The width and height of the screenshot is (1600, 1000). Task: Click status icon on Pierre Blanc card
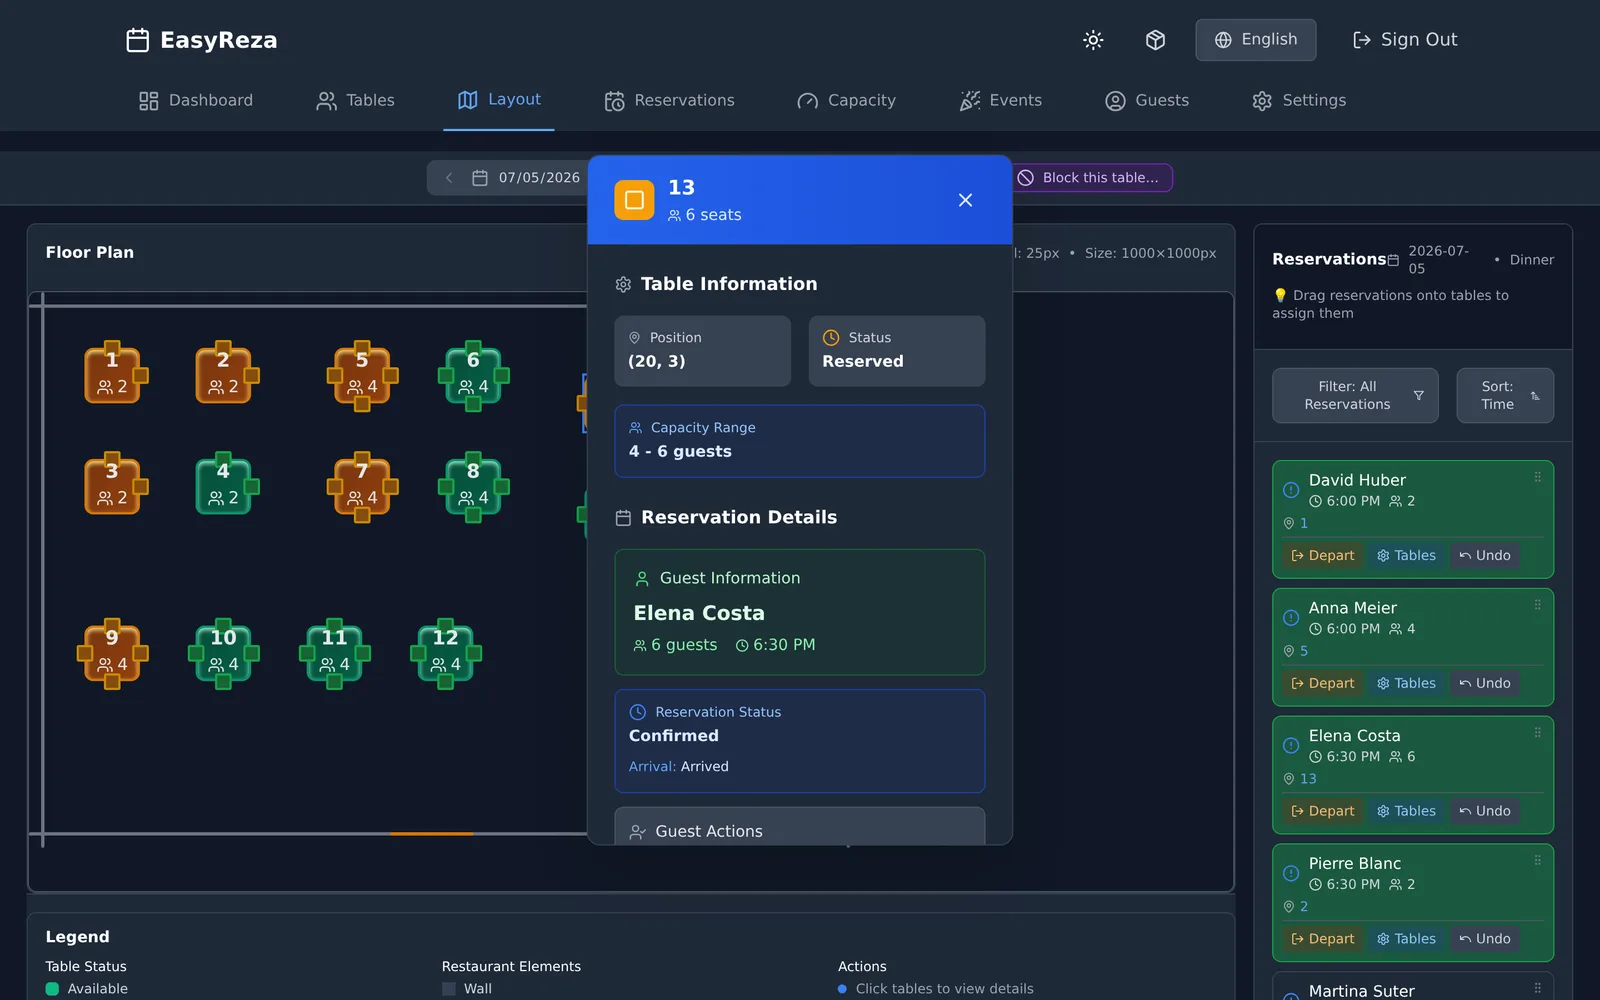[1291, 873]
